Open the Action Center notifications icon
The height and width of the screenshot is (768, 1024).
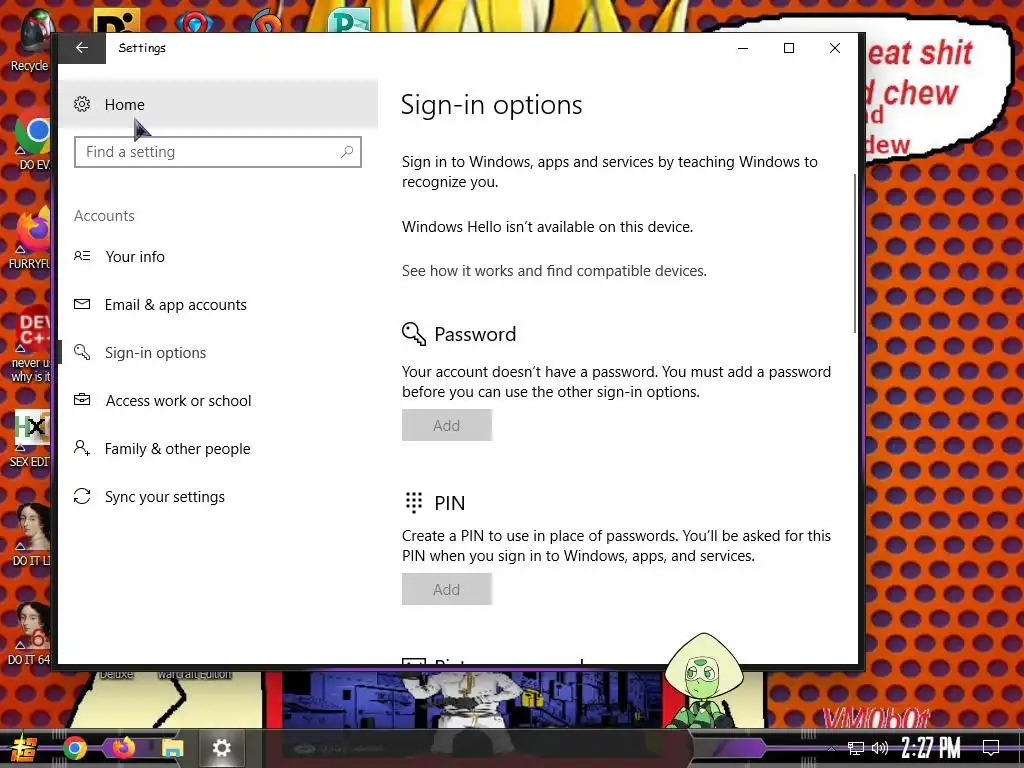[x=991, y=748]
